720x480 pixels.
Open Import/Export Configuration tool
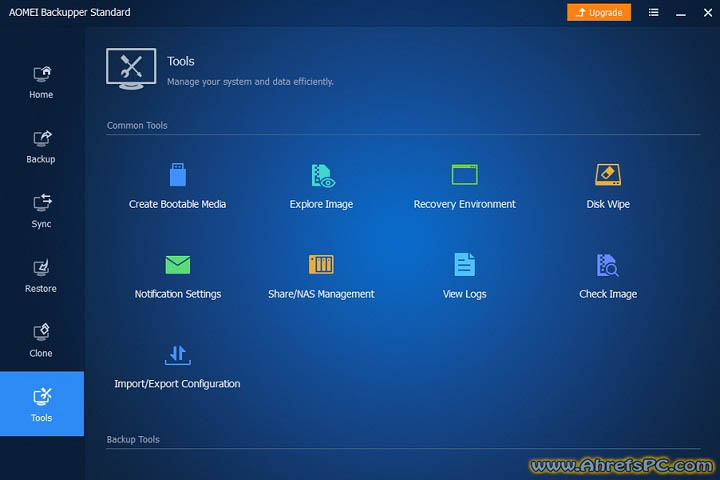click(x=178, y=367)
